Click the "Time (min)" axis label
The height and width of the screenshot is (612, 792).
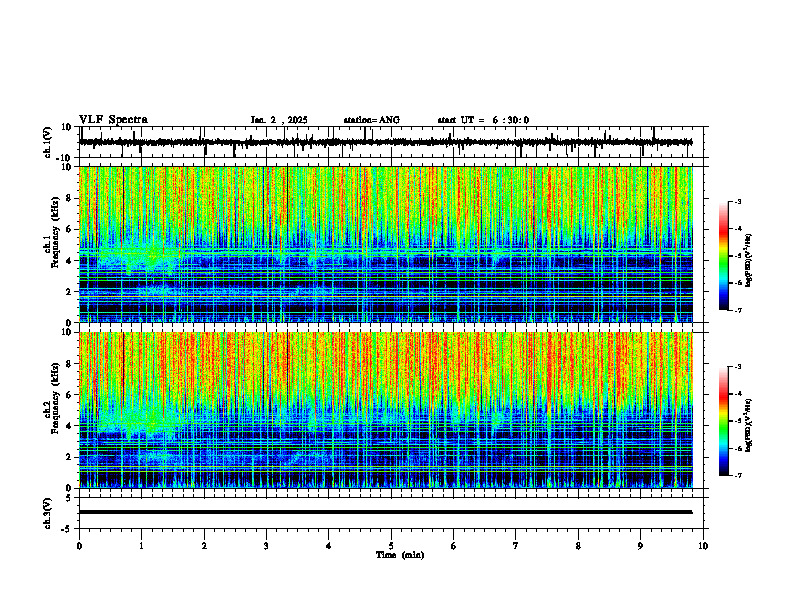click(x=400, y=555)
